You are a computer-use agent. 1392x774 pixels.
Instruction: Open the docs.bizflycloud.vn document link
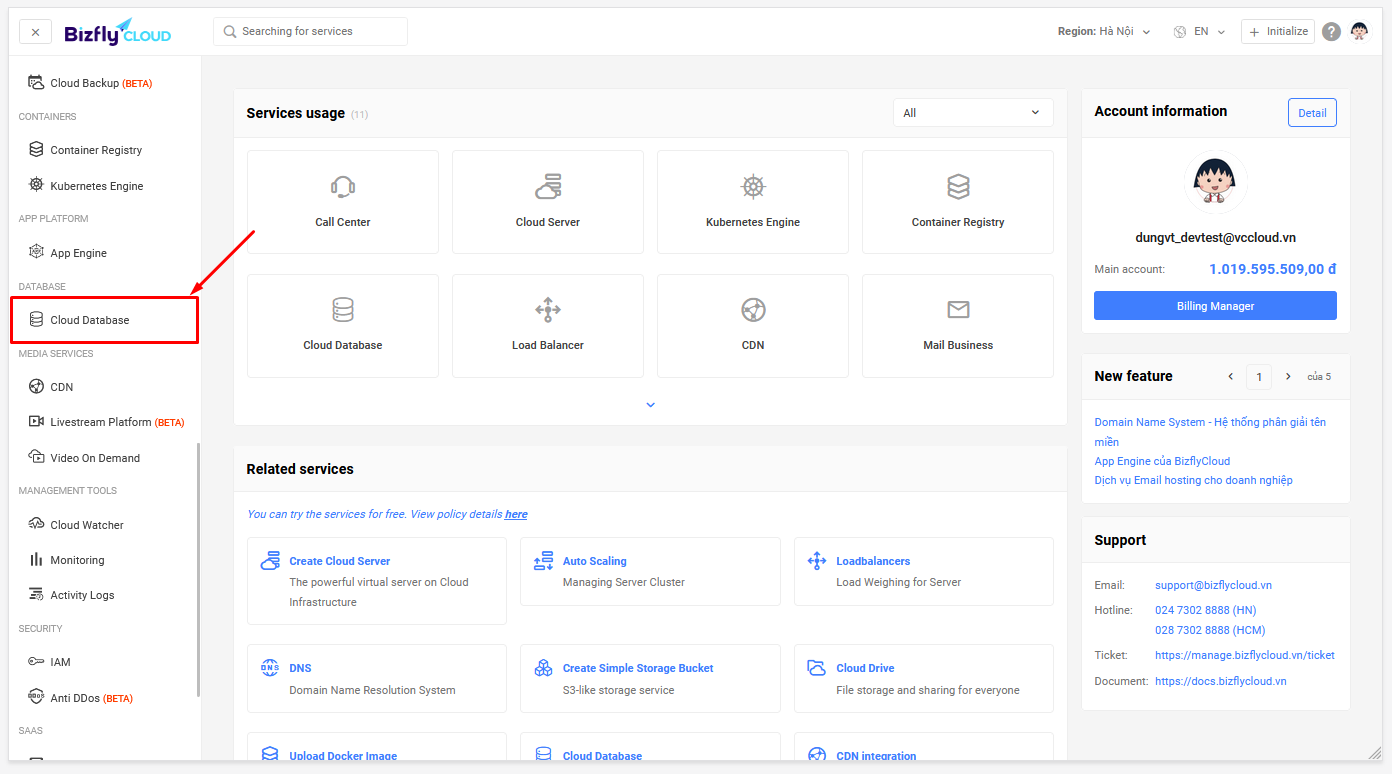(1221, 681)
